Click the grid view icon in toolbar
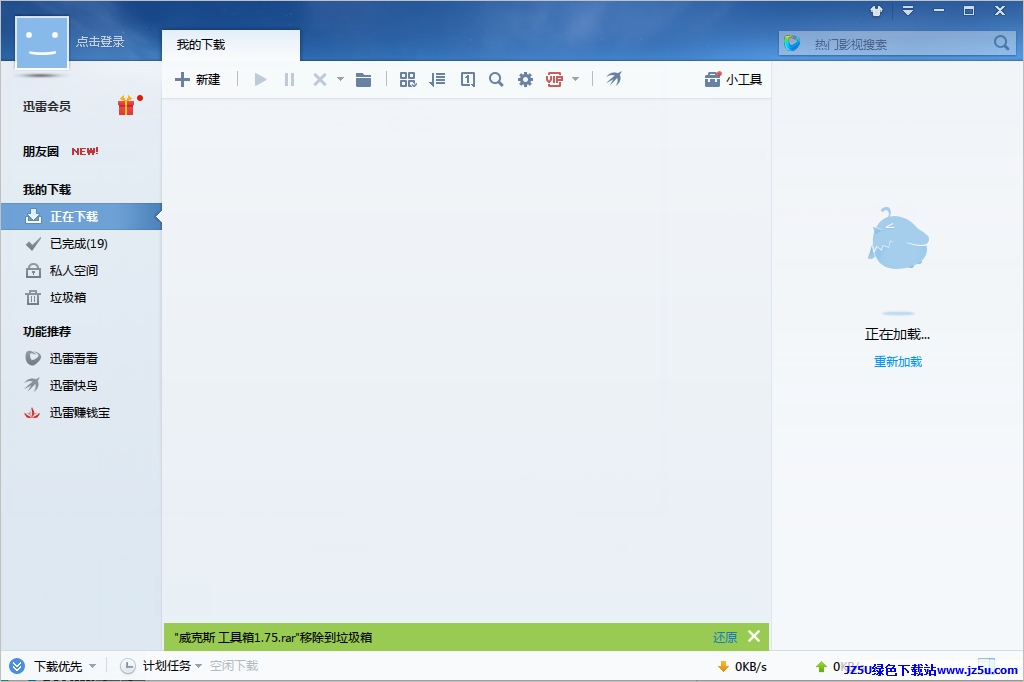This screenshot has width=1024, height=682. click(x=408, y=80)
